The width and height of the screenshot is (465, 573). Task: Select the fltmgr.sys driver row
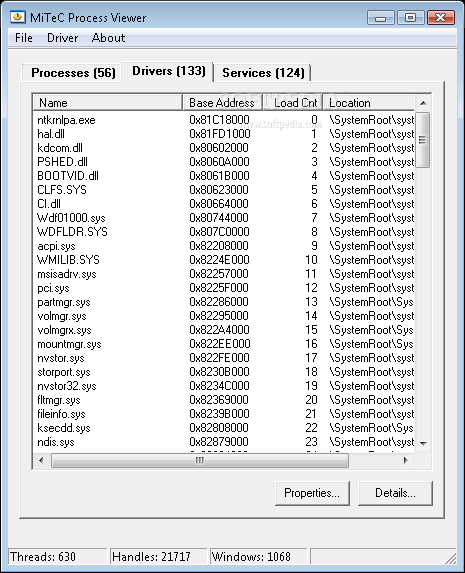(x=224, y=400)
